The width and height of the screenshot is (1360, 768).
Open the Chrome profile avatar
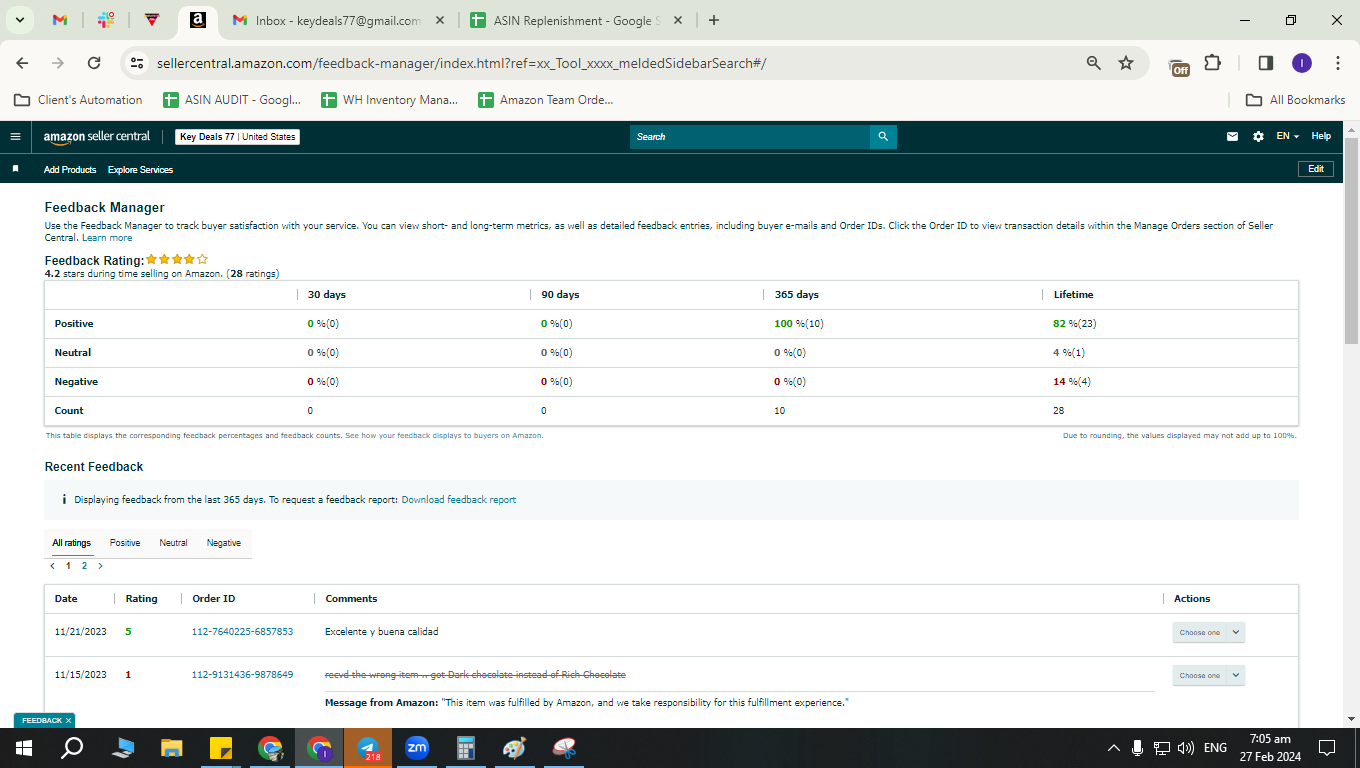point(1301,63)
